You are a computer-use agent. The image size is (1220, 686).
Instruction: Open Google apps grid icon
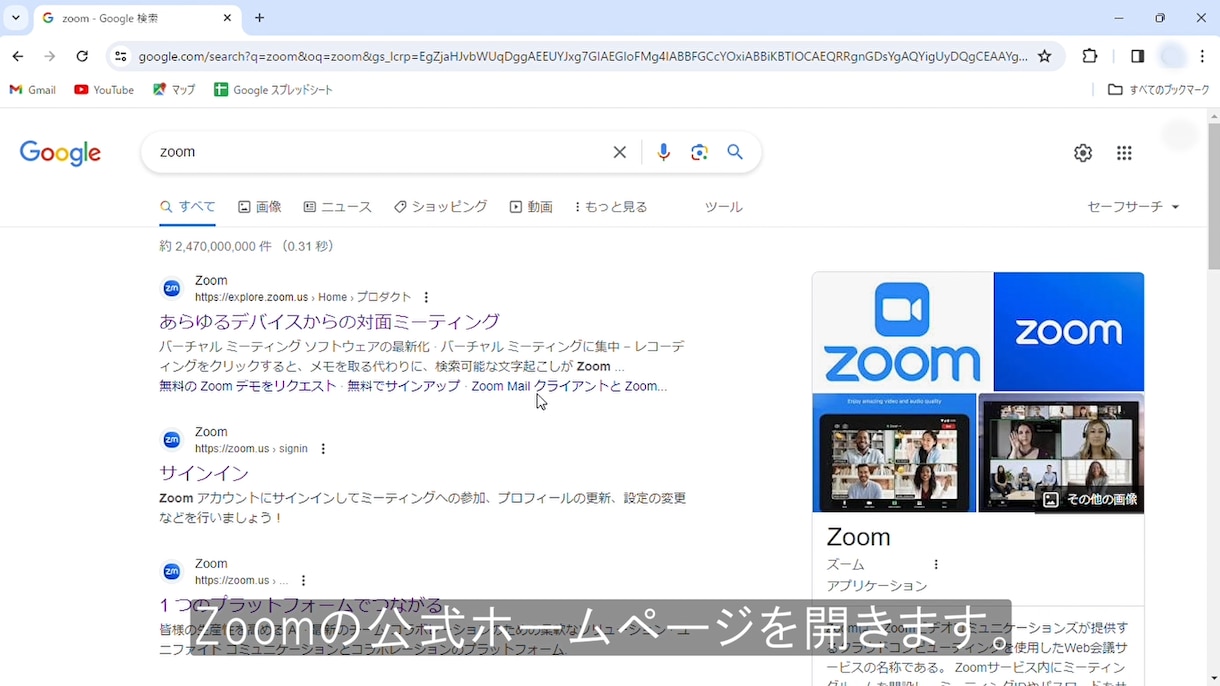point(1124,153)
